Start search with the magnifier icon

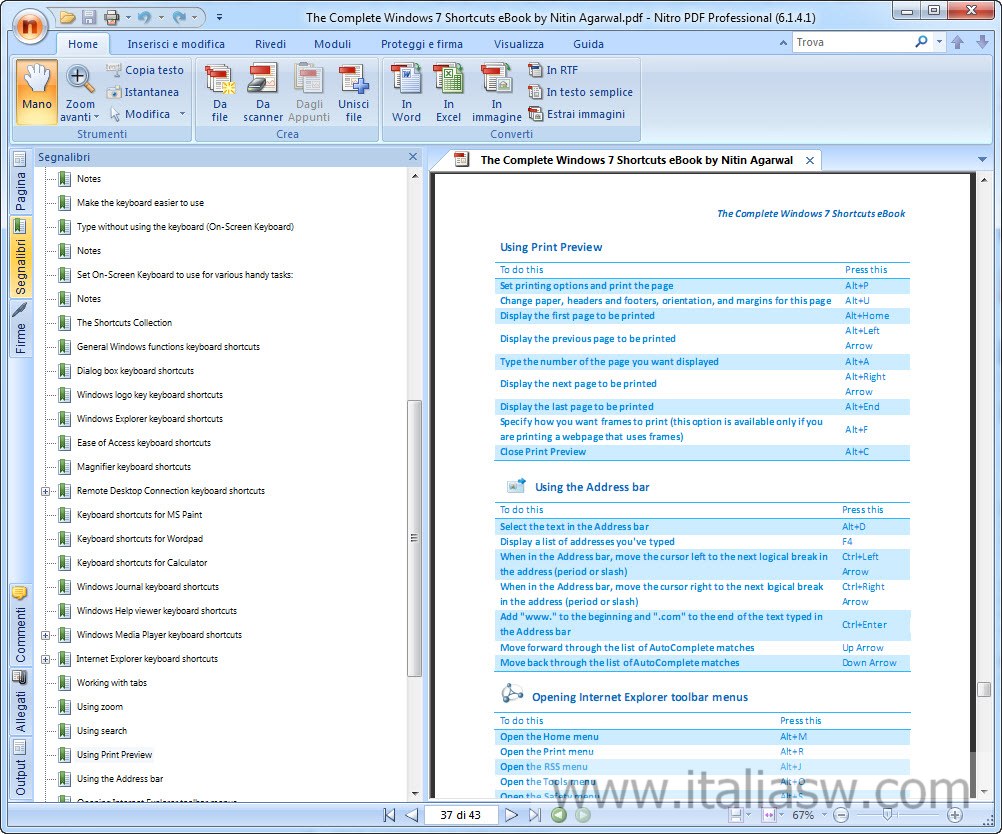921,42
